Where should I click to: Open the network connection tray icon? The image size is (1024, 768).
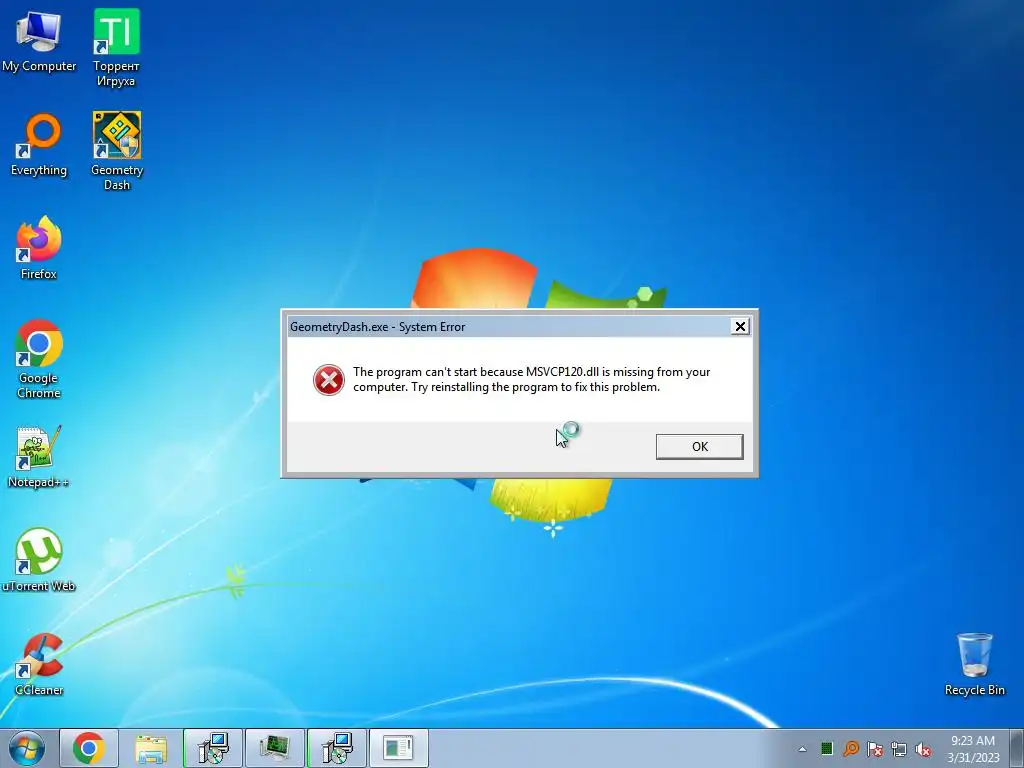[899, 749]
